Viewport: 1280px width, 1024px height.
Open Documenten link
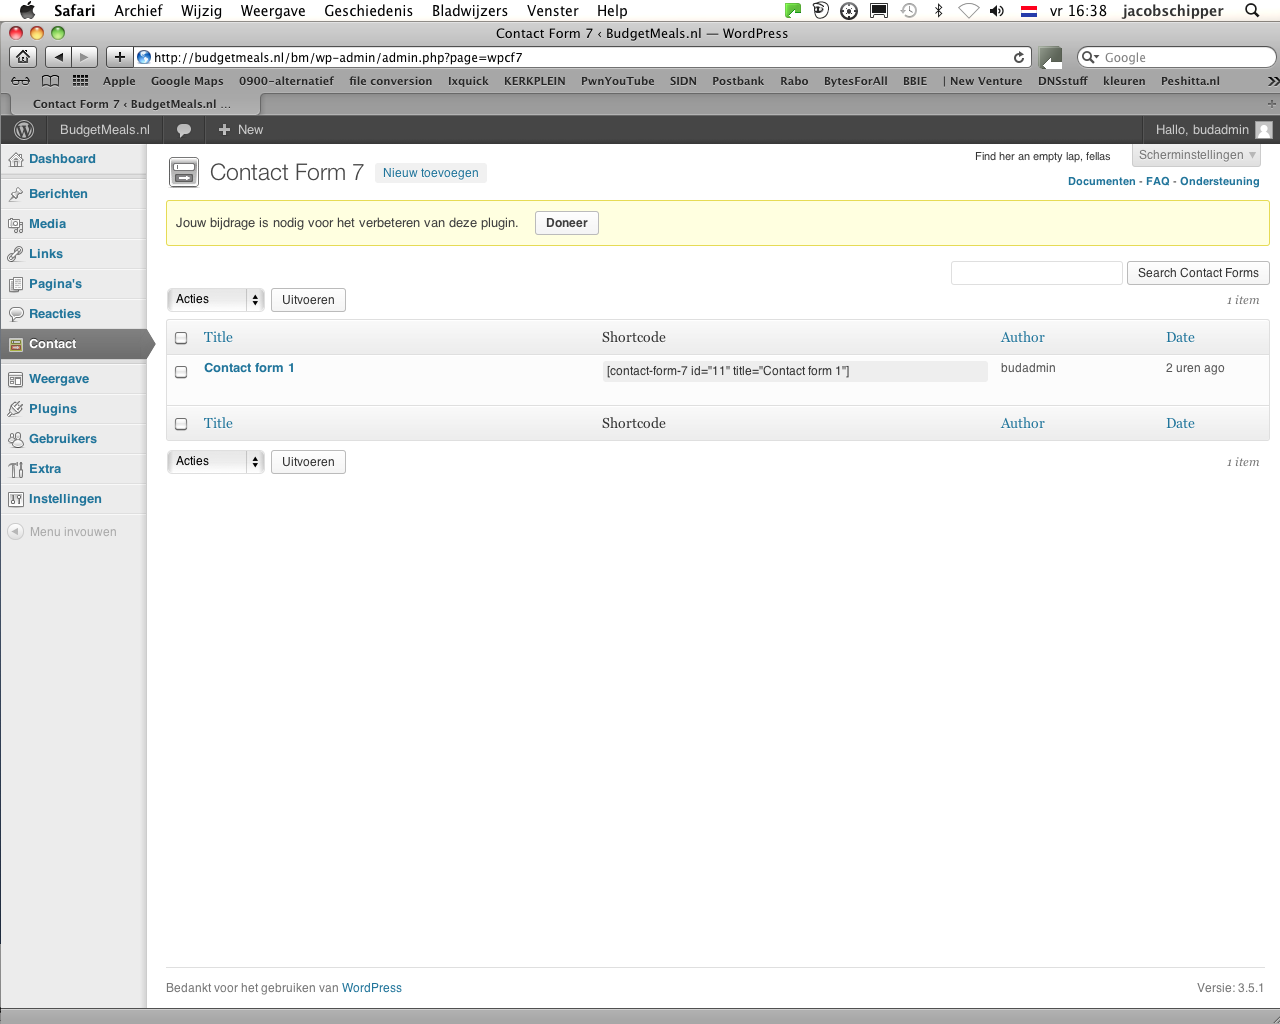[x=1102, y=181]
